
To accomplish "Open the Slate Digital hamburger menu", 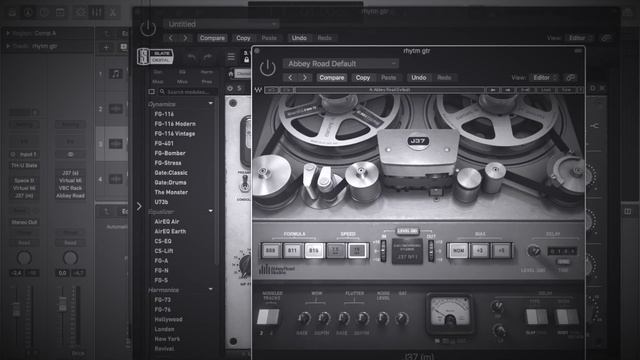I will [231, 57].
